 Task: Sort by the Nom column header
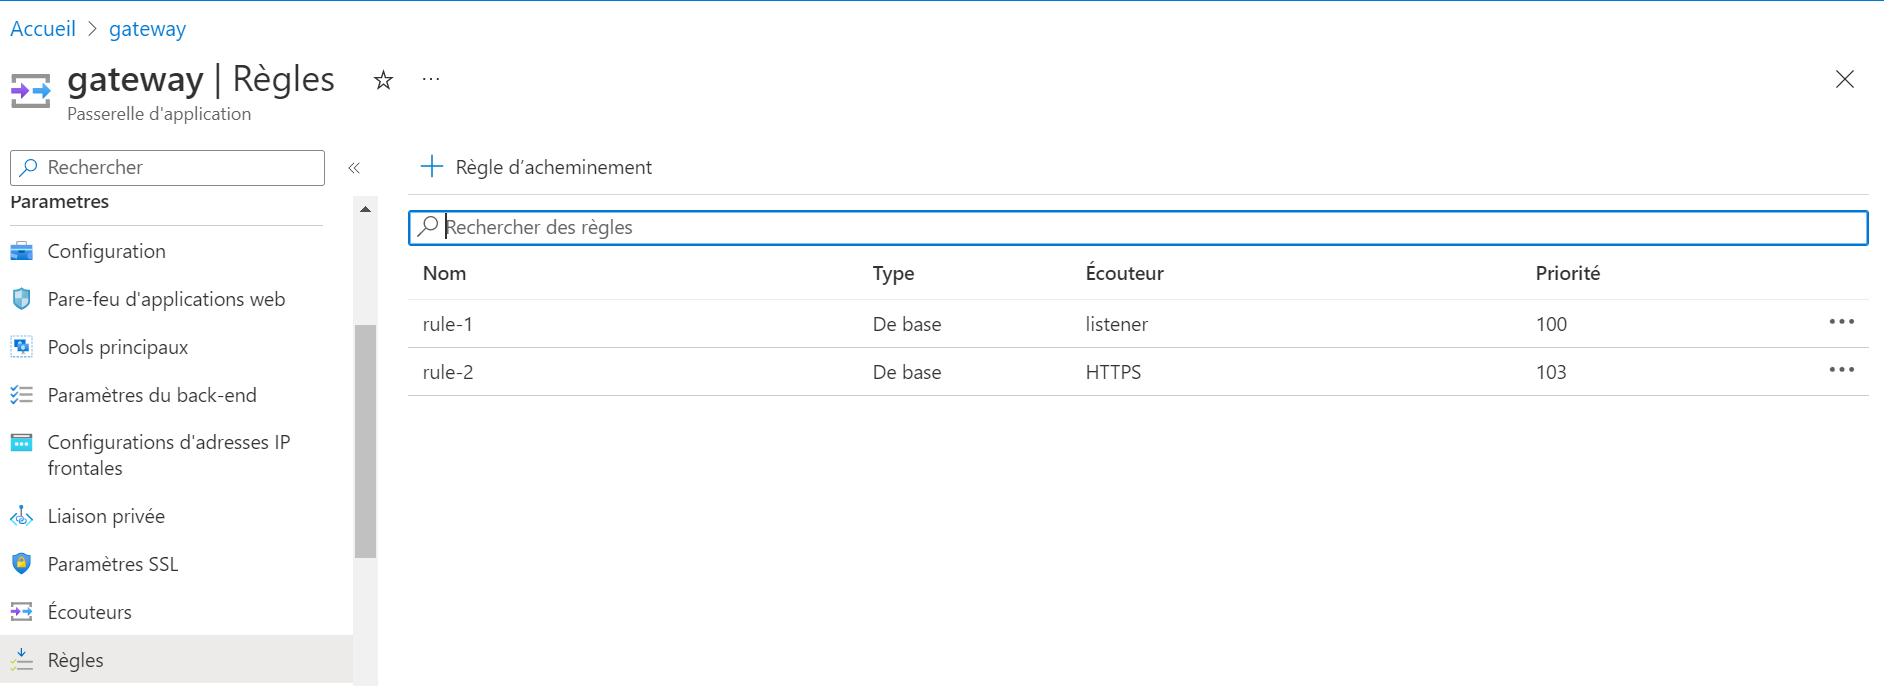(x=444, y=273)
